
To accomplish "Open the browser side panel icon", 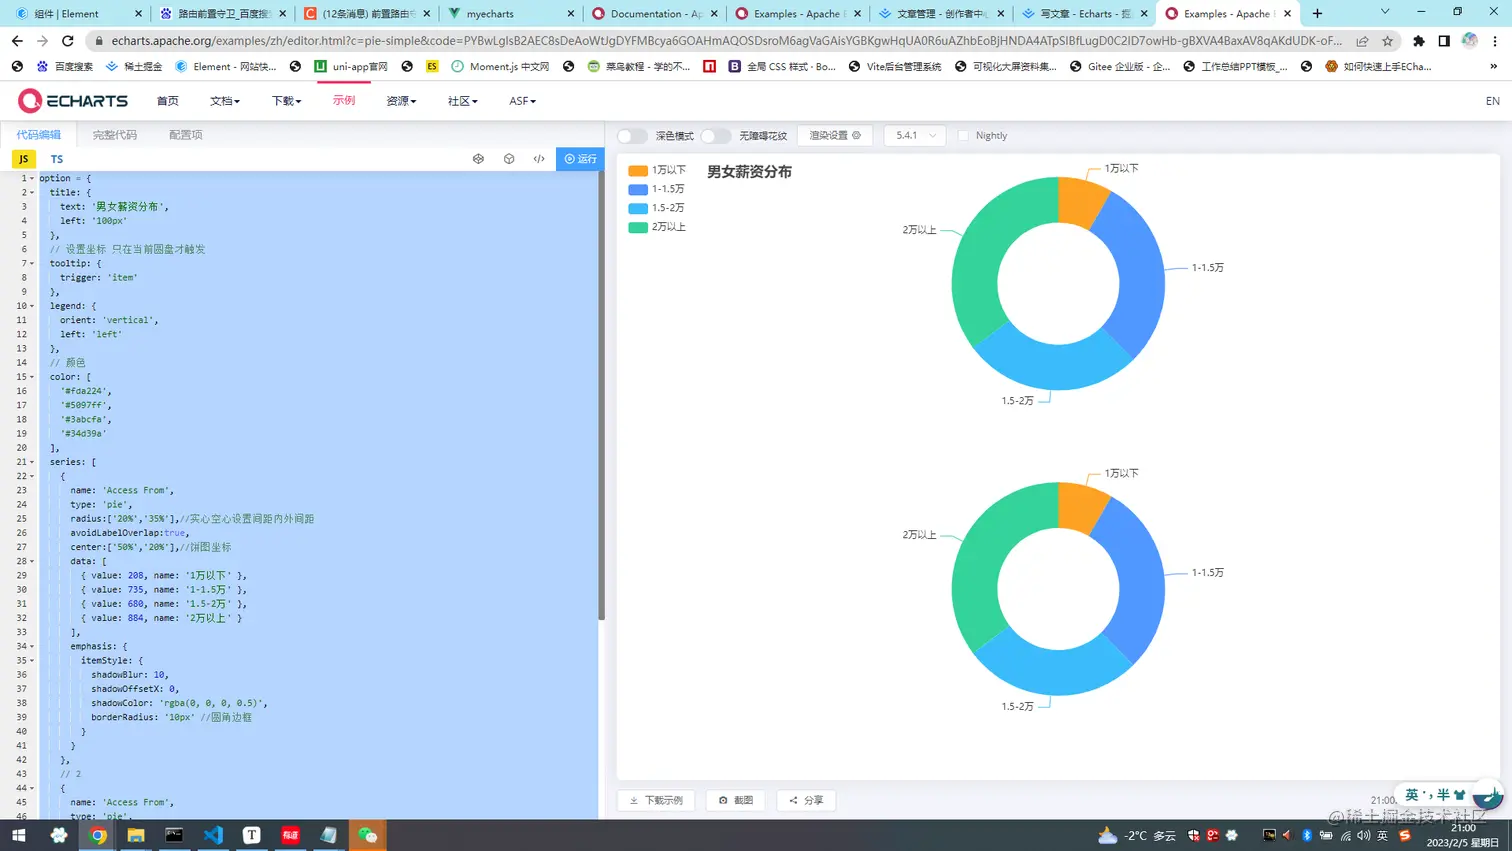I will pos(1444,41).
